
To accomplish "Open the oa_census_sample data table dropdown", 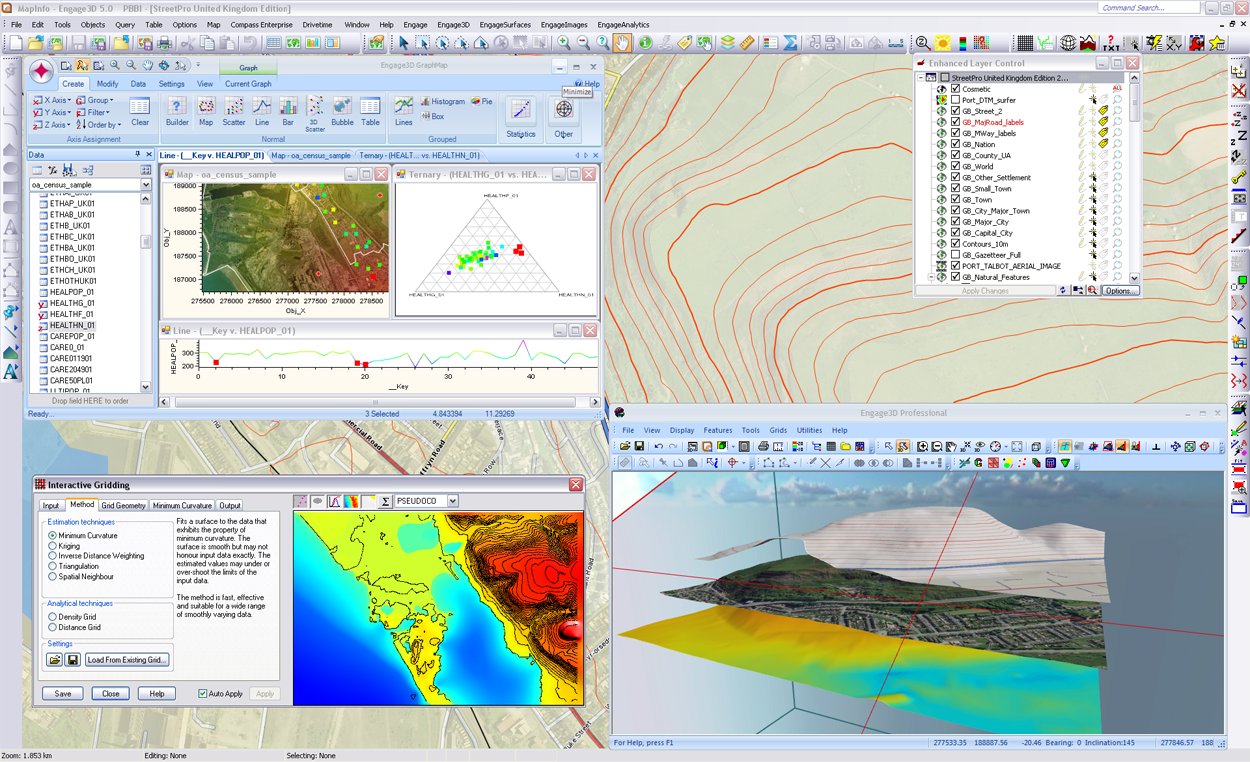I will coord(146,185).
